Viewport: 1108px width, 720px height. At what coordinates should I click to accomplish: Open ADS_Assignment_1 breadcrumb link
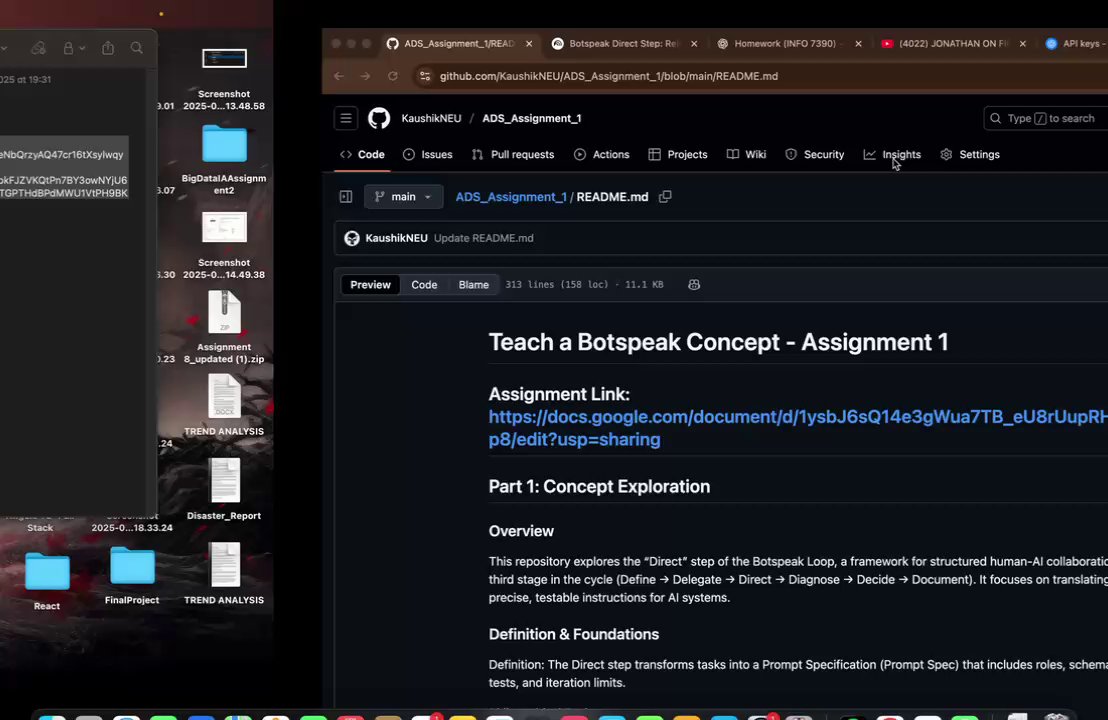point(511,196)
